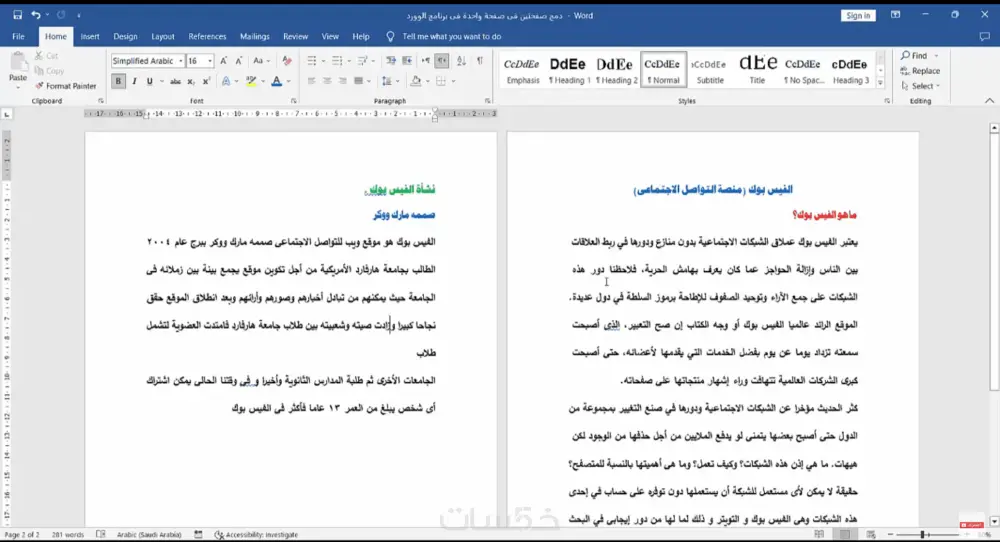1000x542 pixels.
Task: Open the font name dropdown Simplified Arabic
Action: [x=180, y=61]
